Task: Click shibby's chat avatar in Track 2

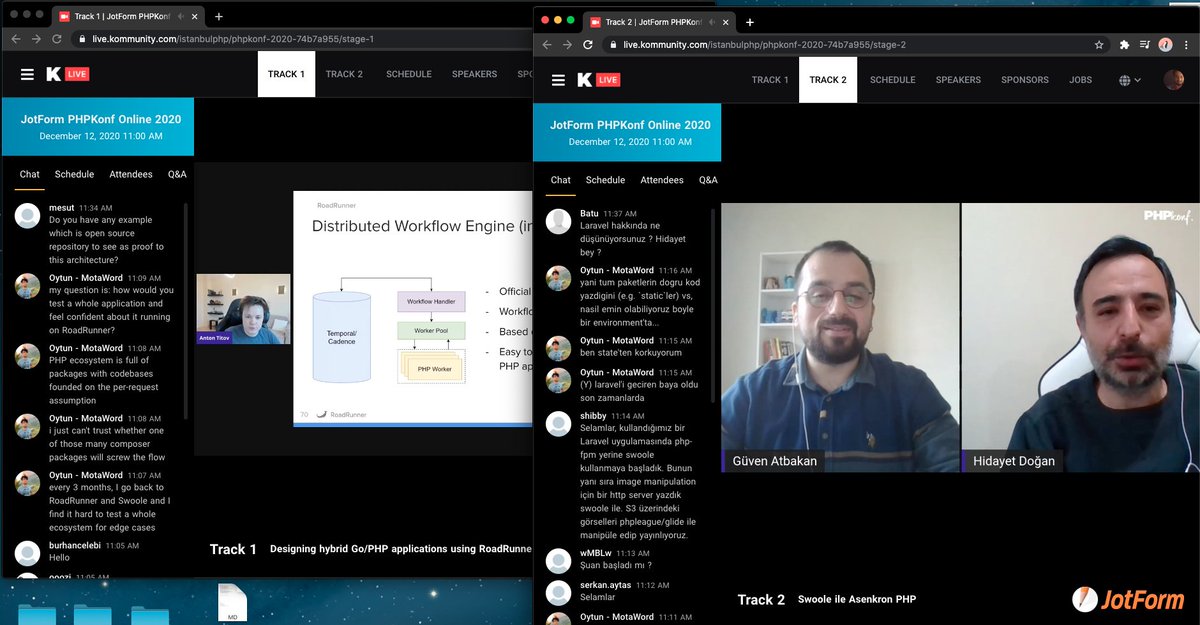Action: tap(558, 423)
